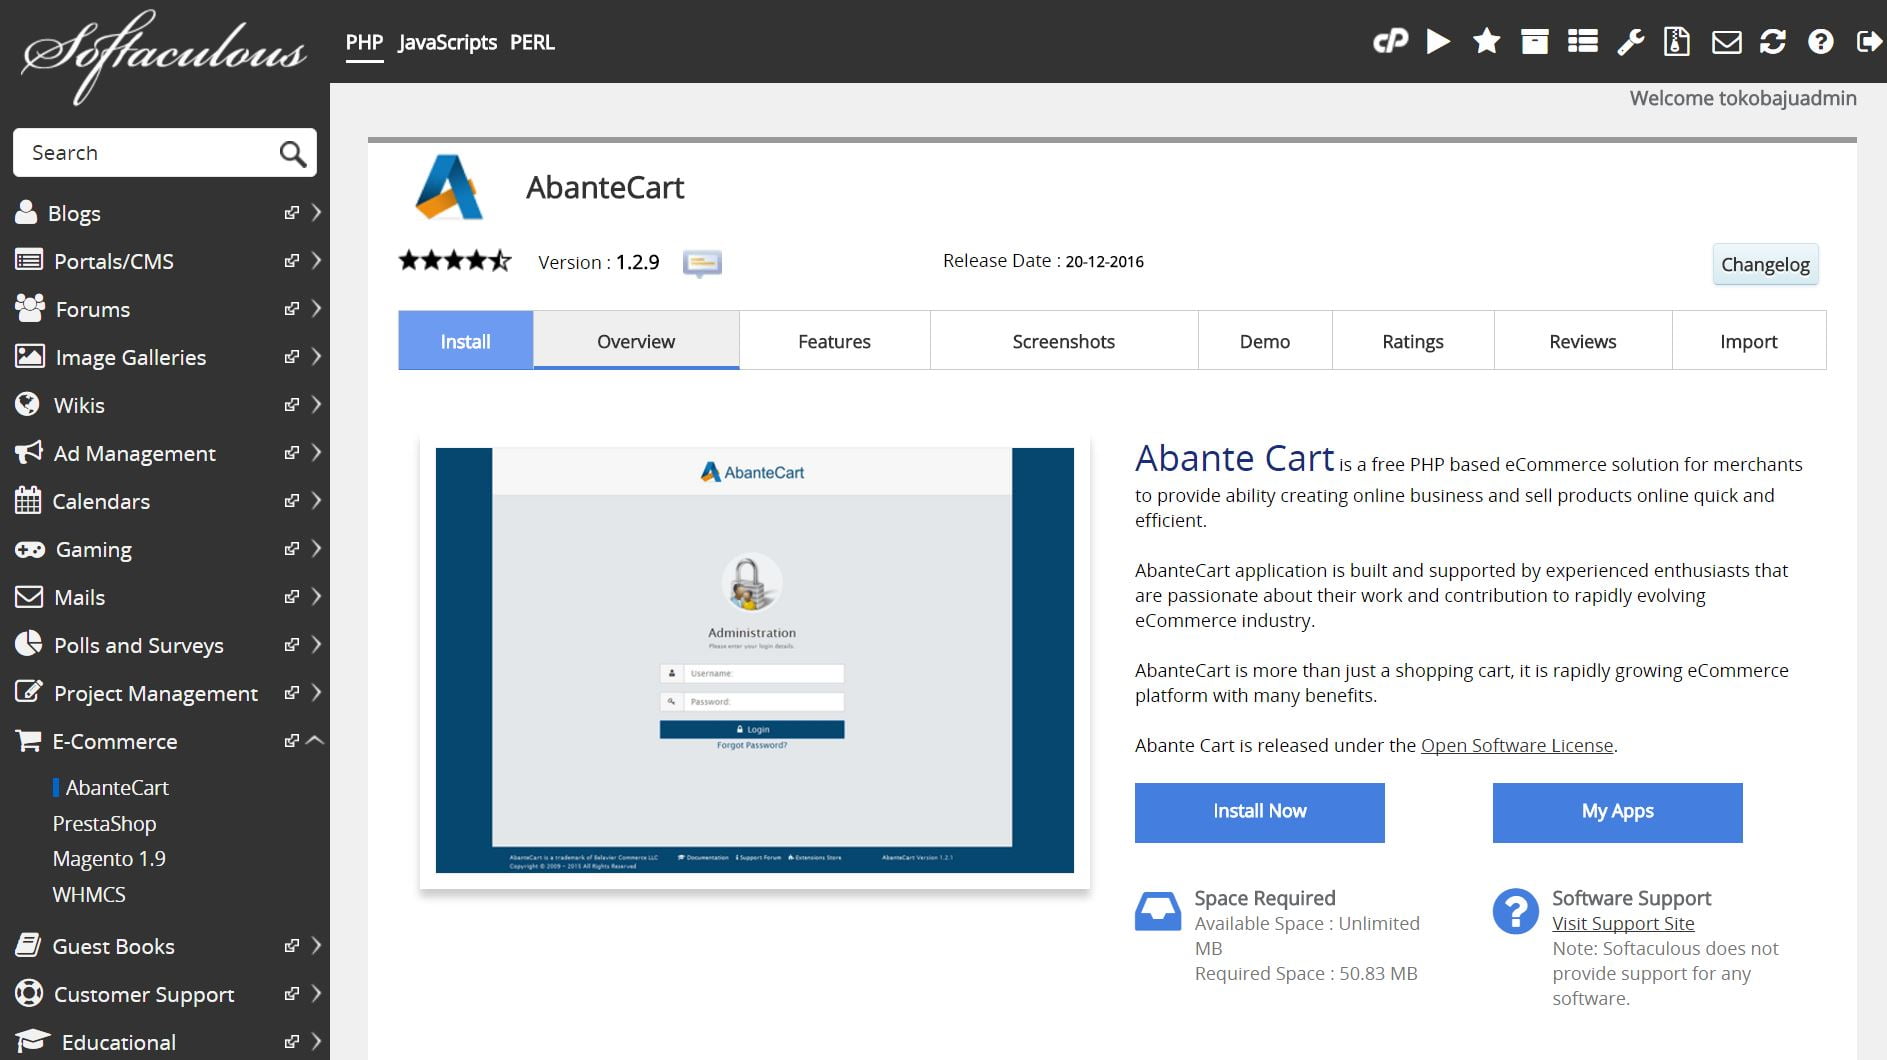Open ratings via the star icon
1887x1060 pixels.
pos(1486,41)
